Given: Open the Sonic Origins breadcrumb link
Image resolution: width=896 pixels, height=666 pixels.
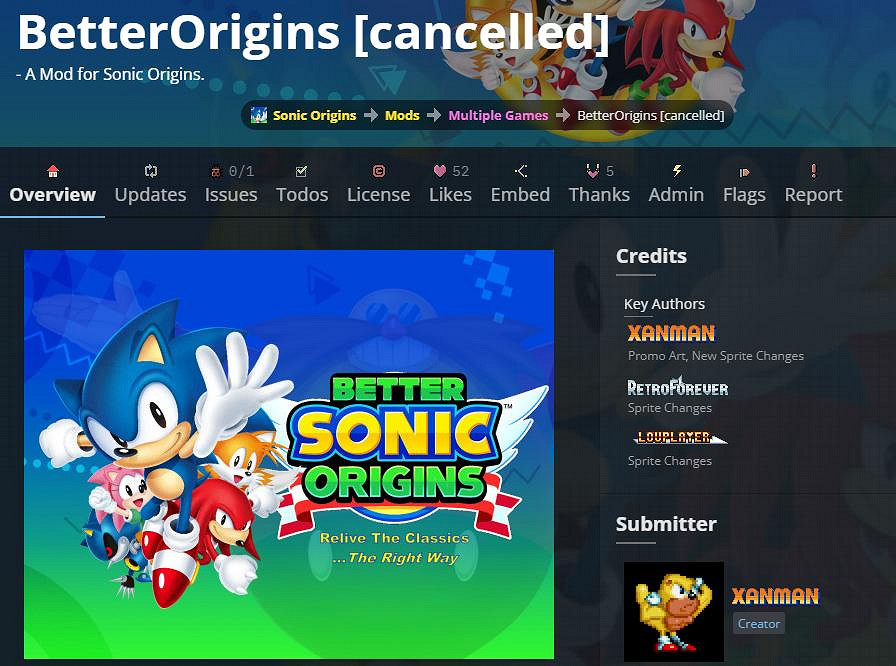Looking at the screenshot, I should pyautogui.click(x=314, y=115).
